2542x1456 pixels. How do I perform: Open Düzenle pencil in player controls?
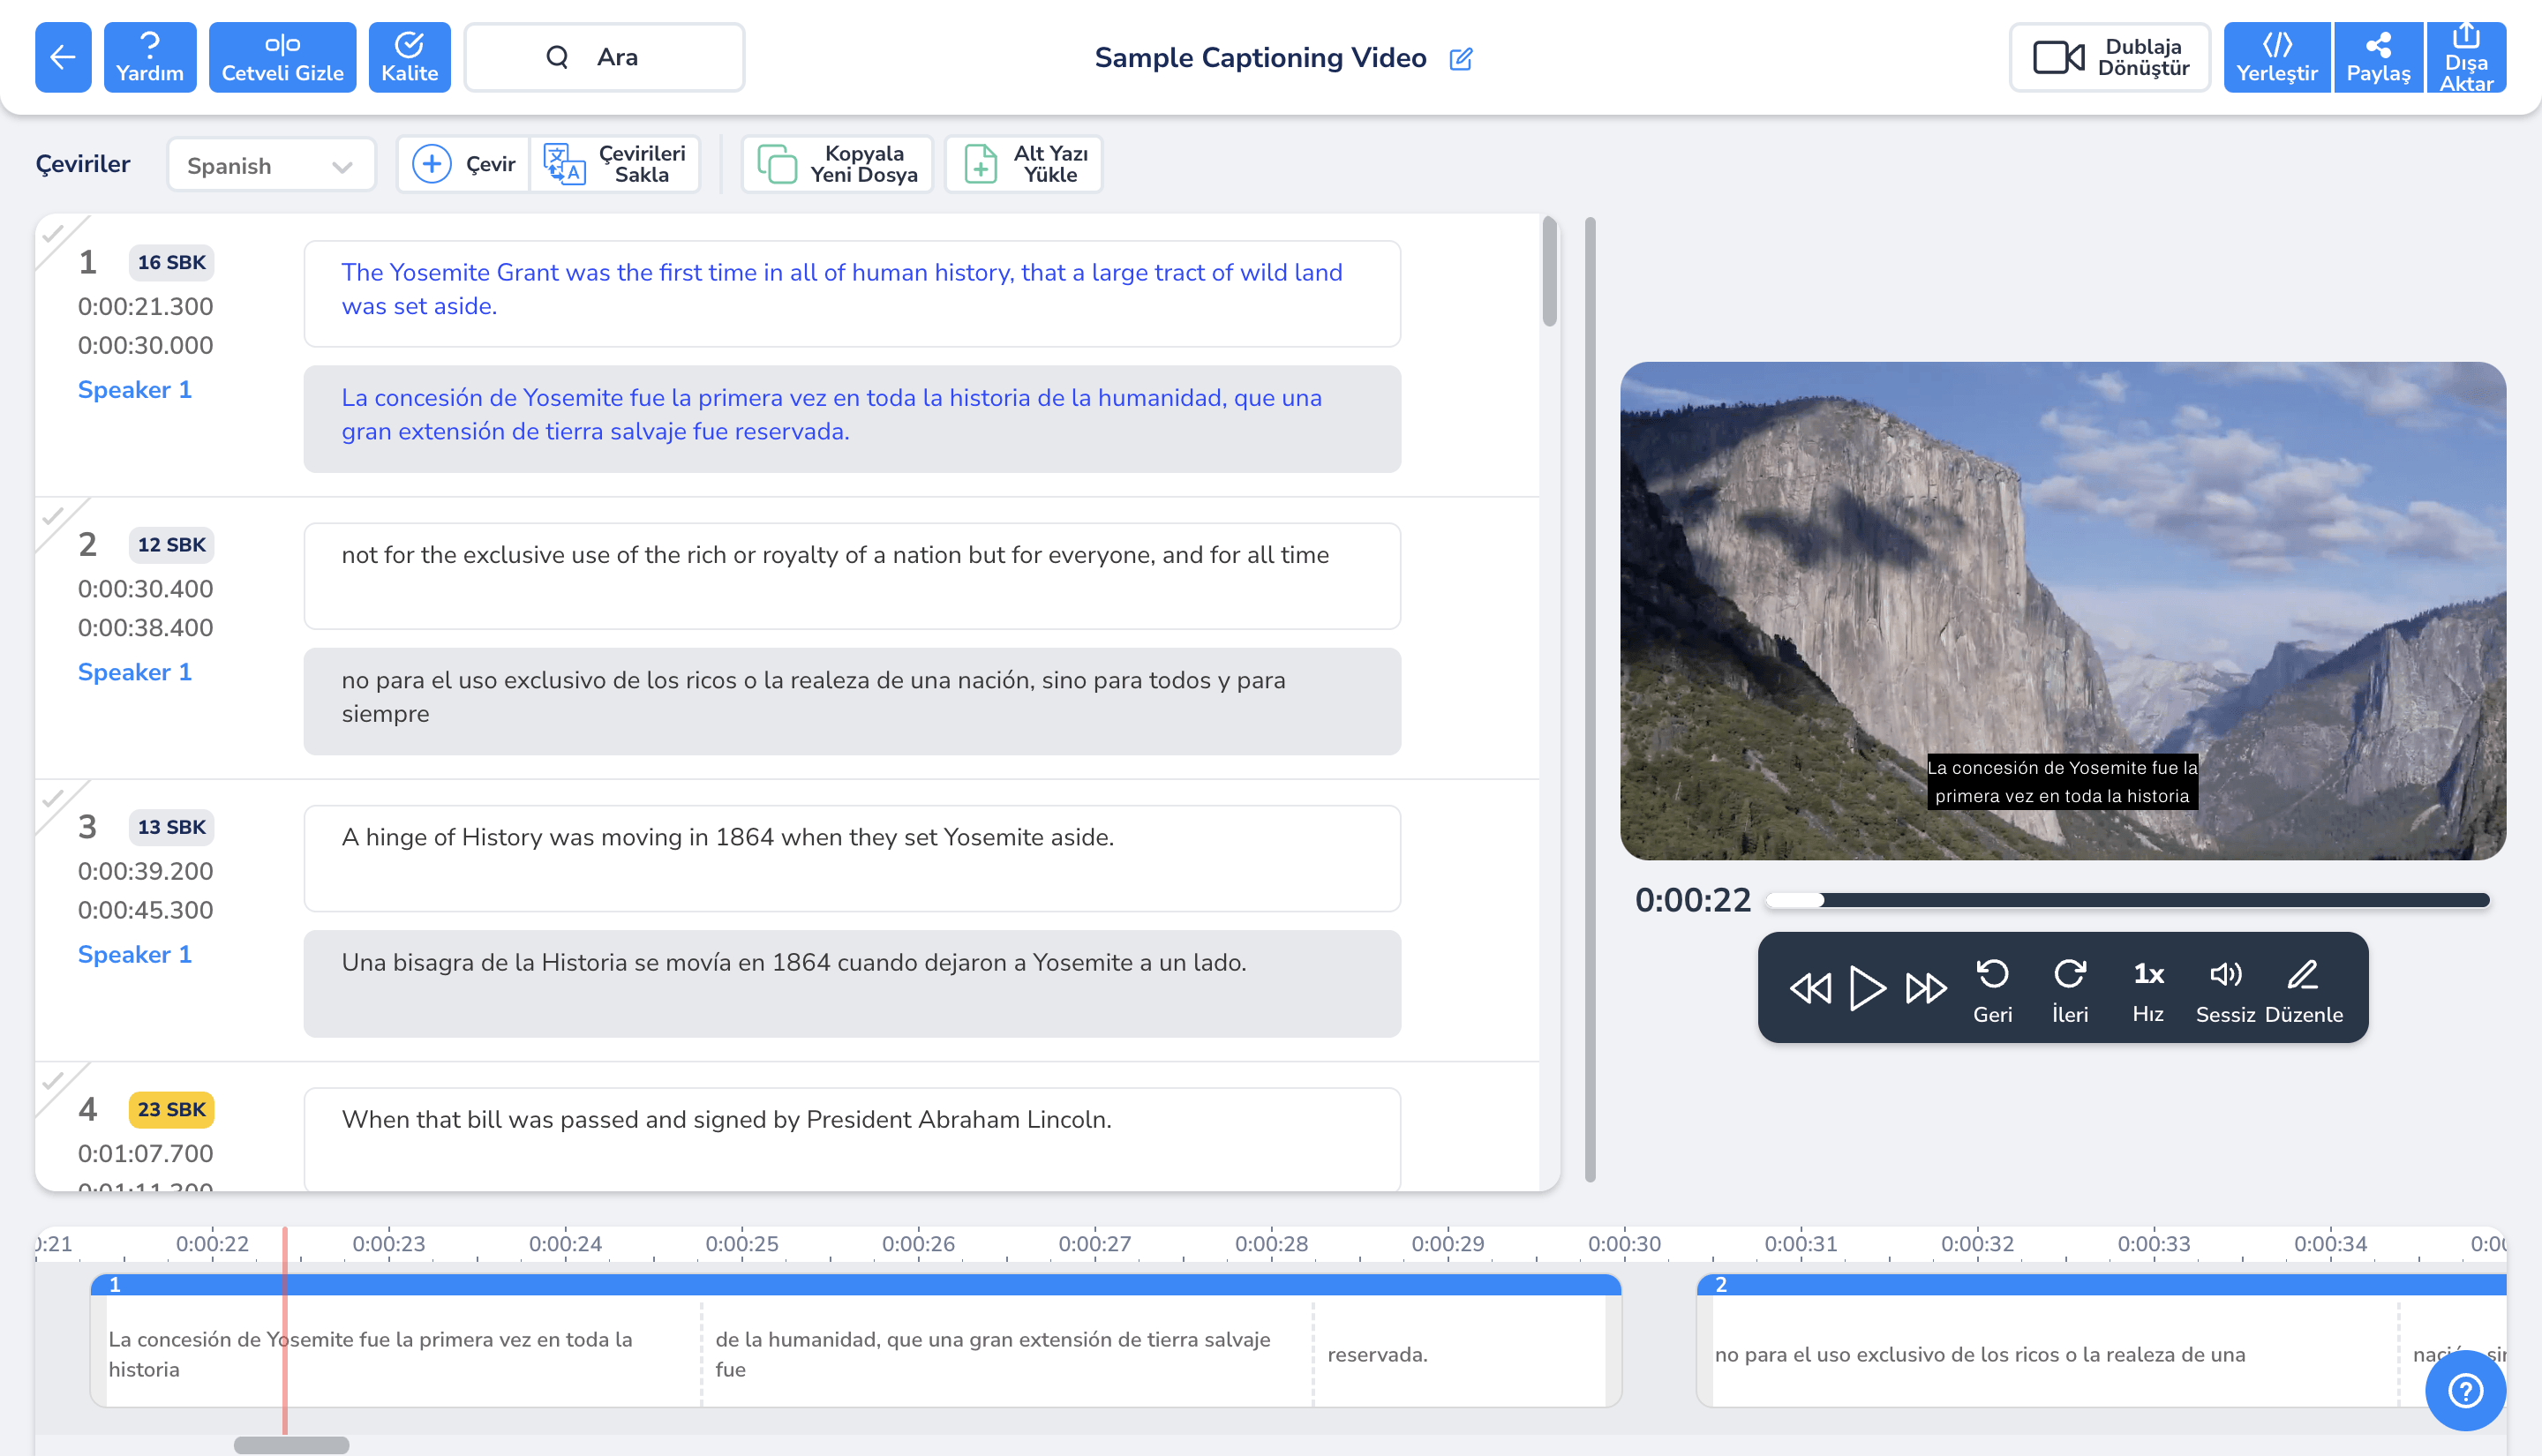(x=2303, y=988)
